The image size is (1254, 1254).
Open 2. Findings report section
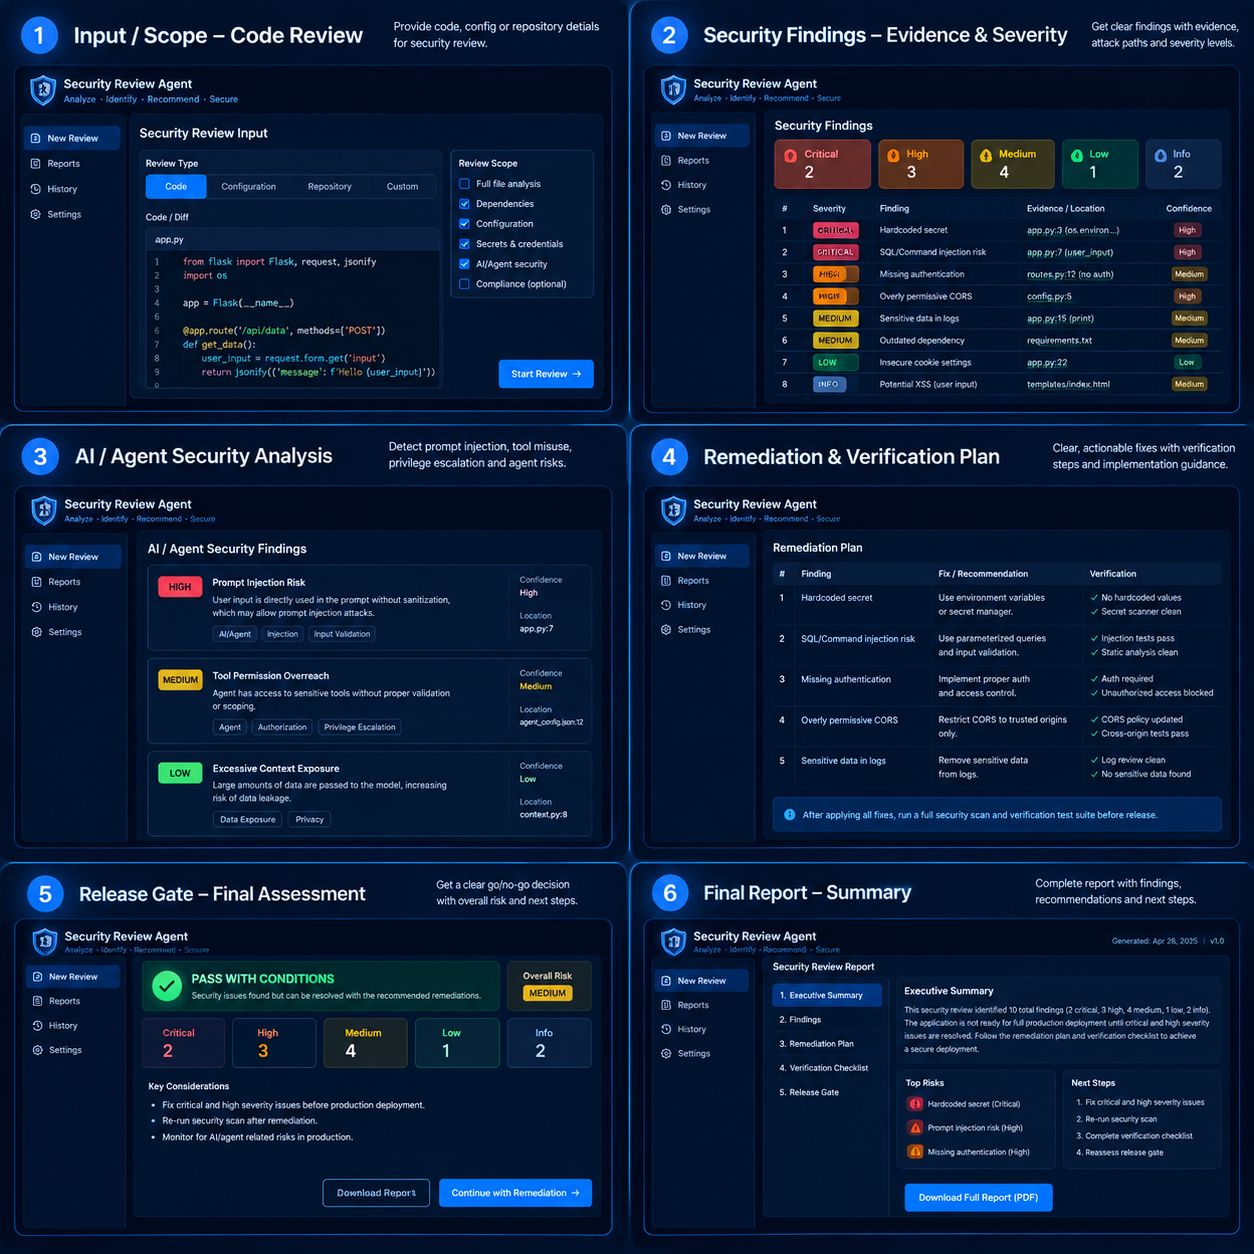[x=827, y=1020]
